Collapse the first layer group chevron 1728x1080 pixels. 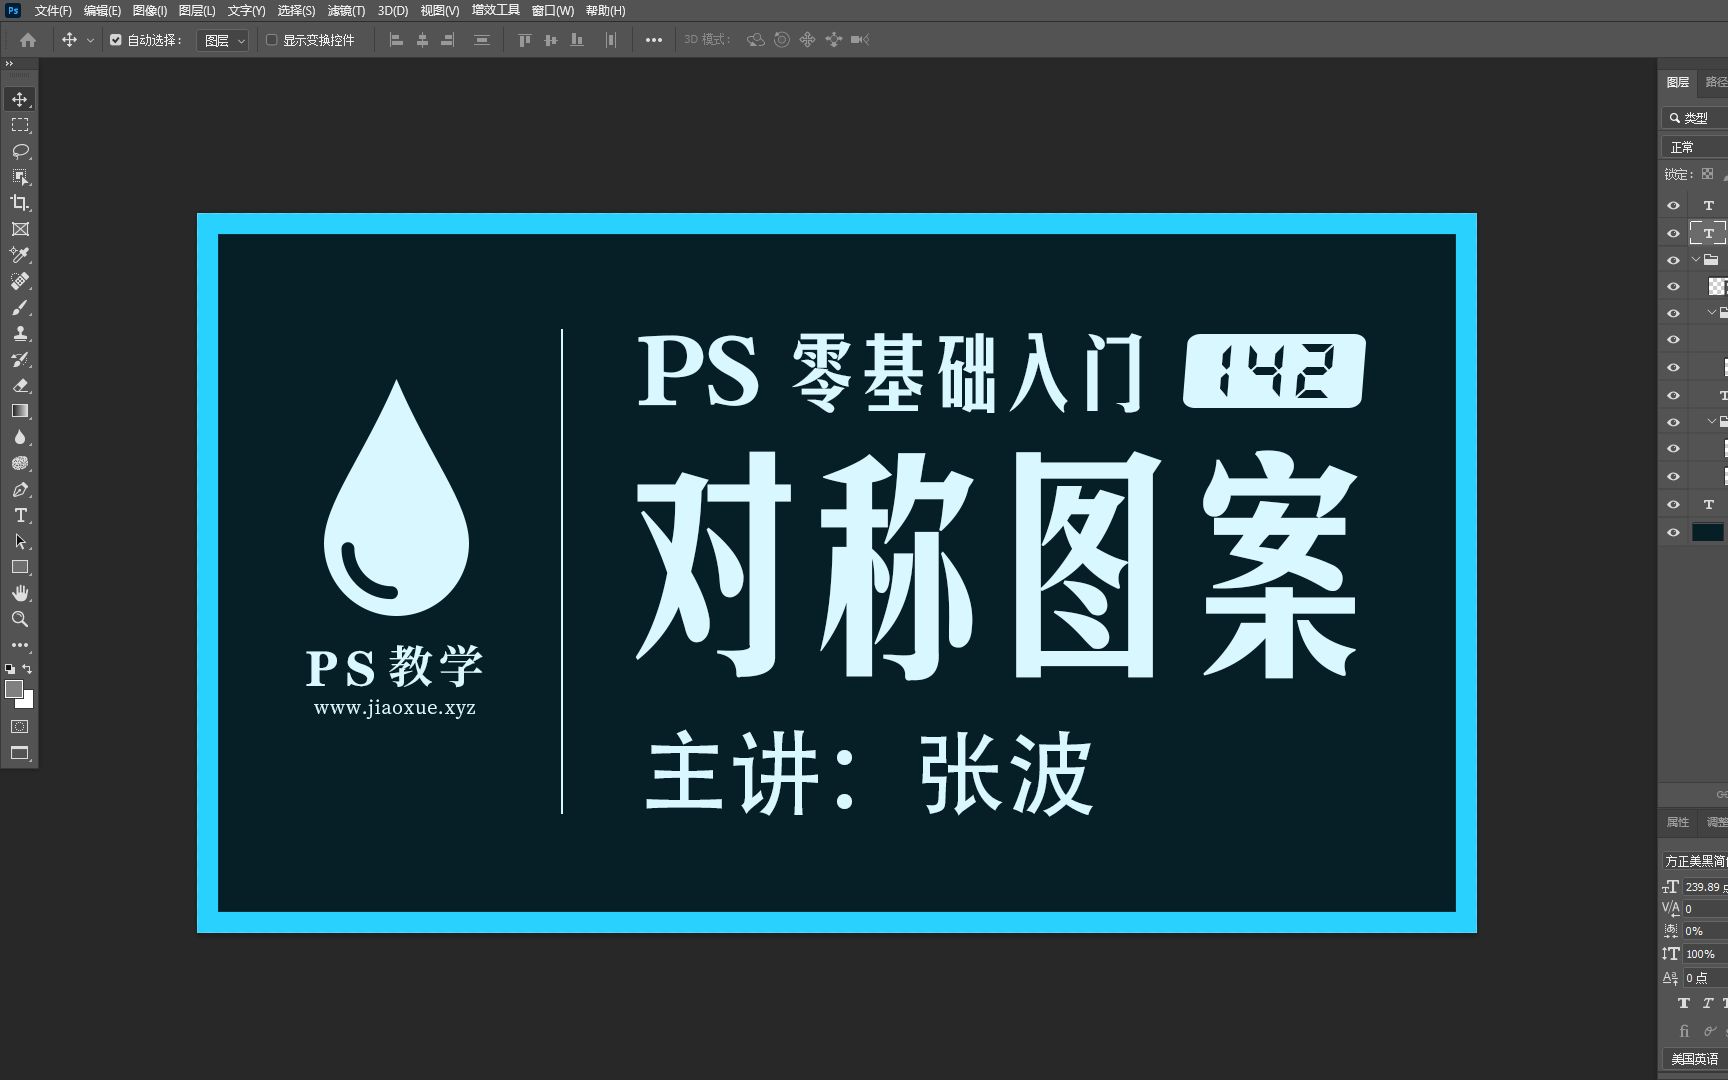[x=1696, y=260]
